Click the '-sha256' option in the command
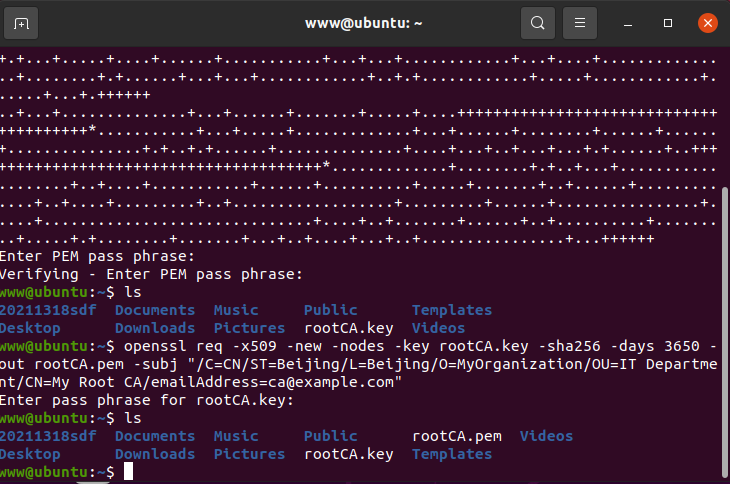This screenshot has width=730, height=484. 569,346
